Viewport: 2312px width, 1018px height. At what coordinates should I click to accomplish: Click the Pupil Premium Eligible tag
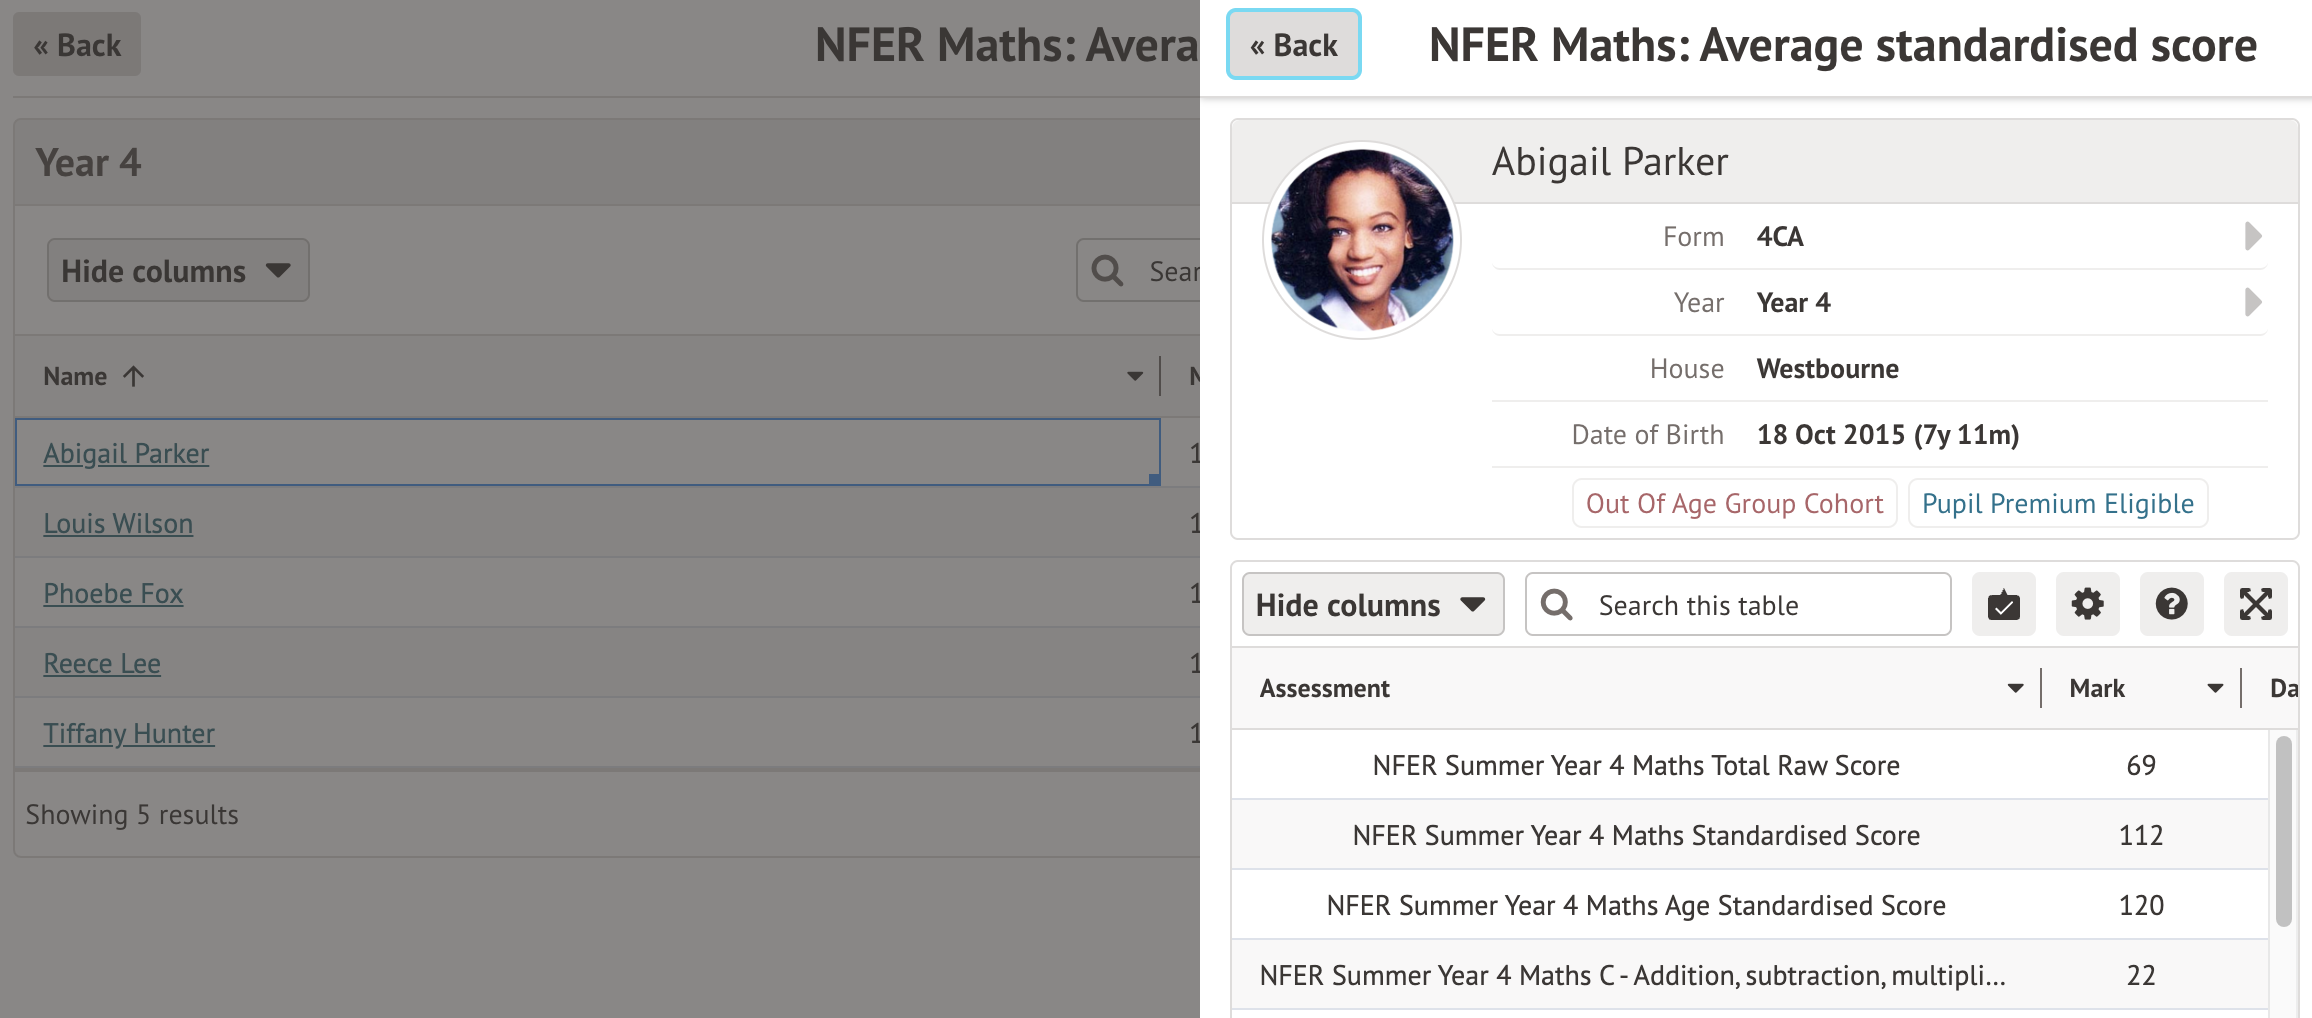(x=2057, y=504)
